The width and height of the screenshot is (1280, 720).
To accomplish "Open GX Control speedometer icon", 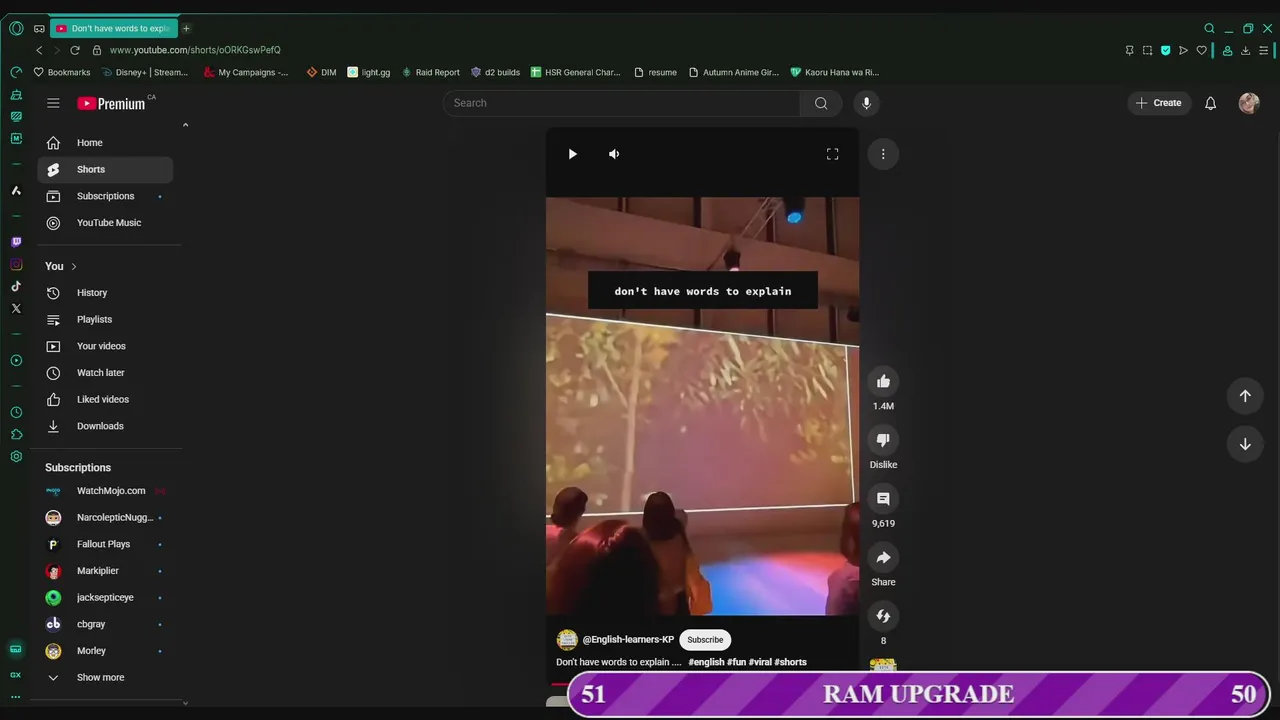I will [x=16, y=72].
